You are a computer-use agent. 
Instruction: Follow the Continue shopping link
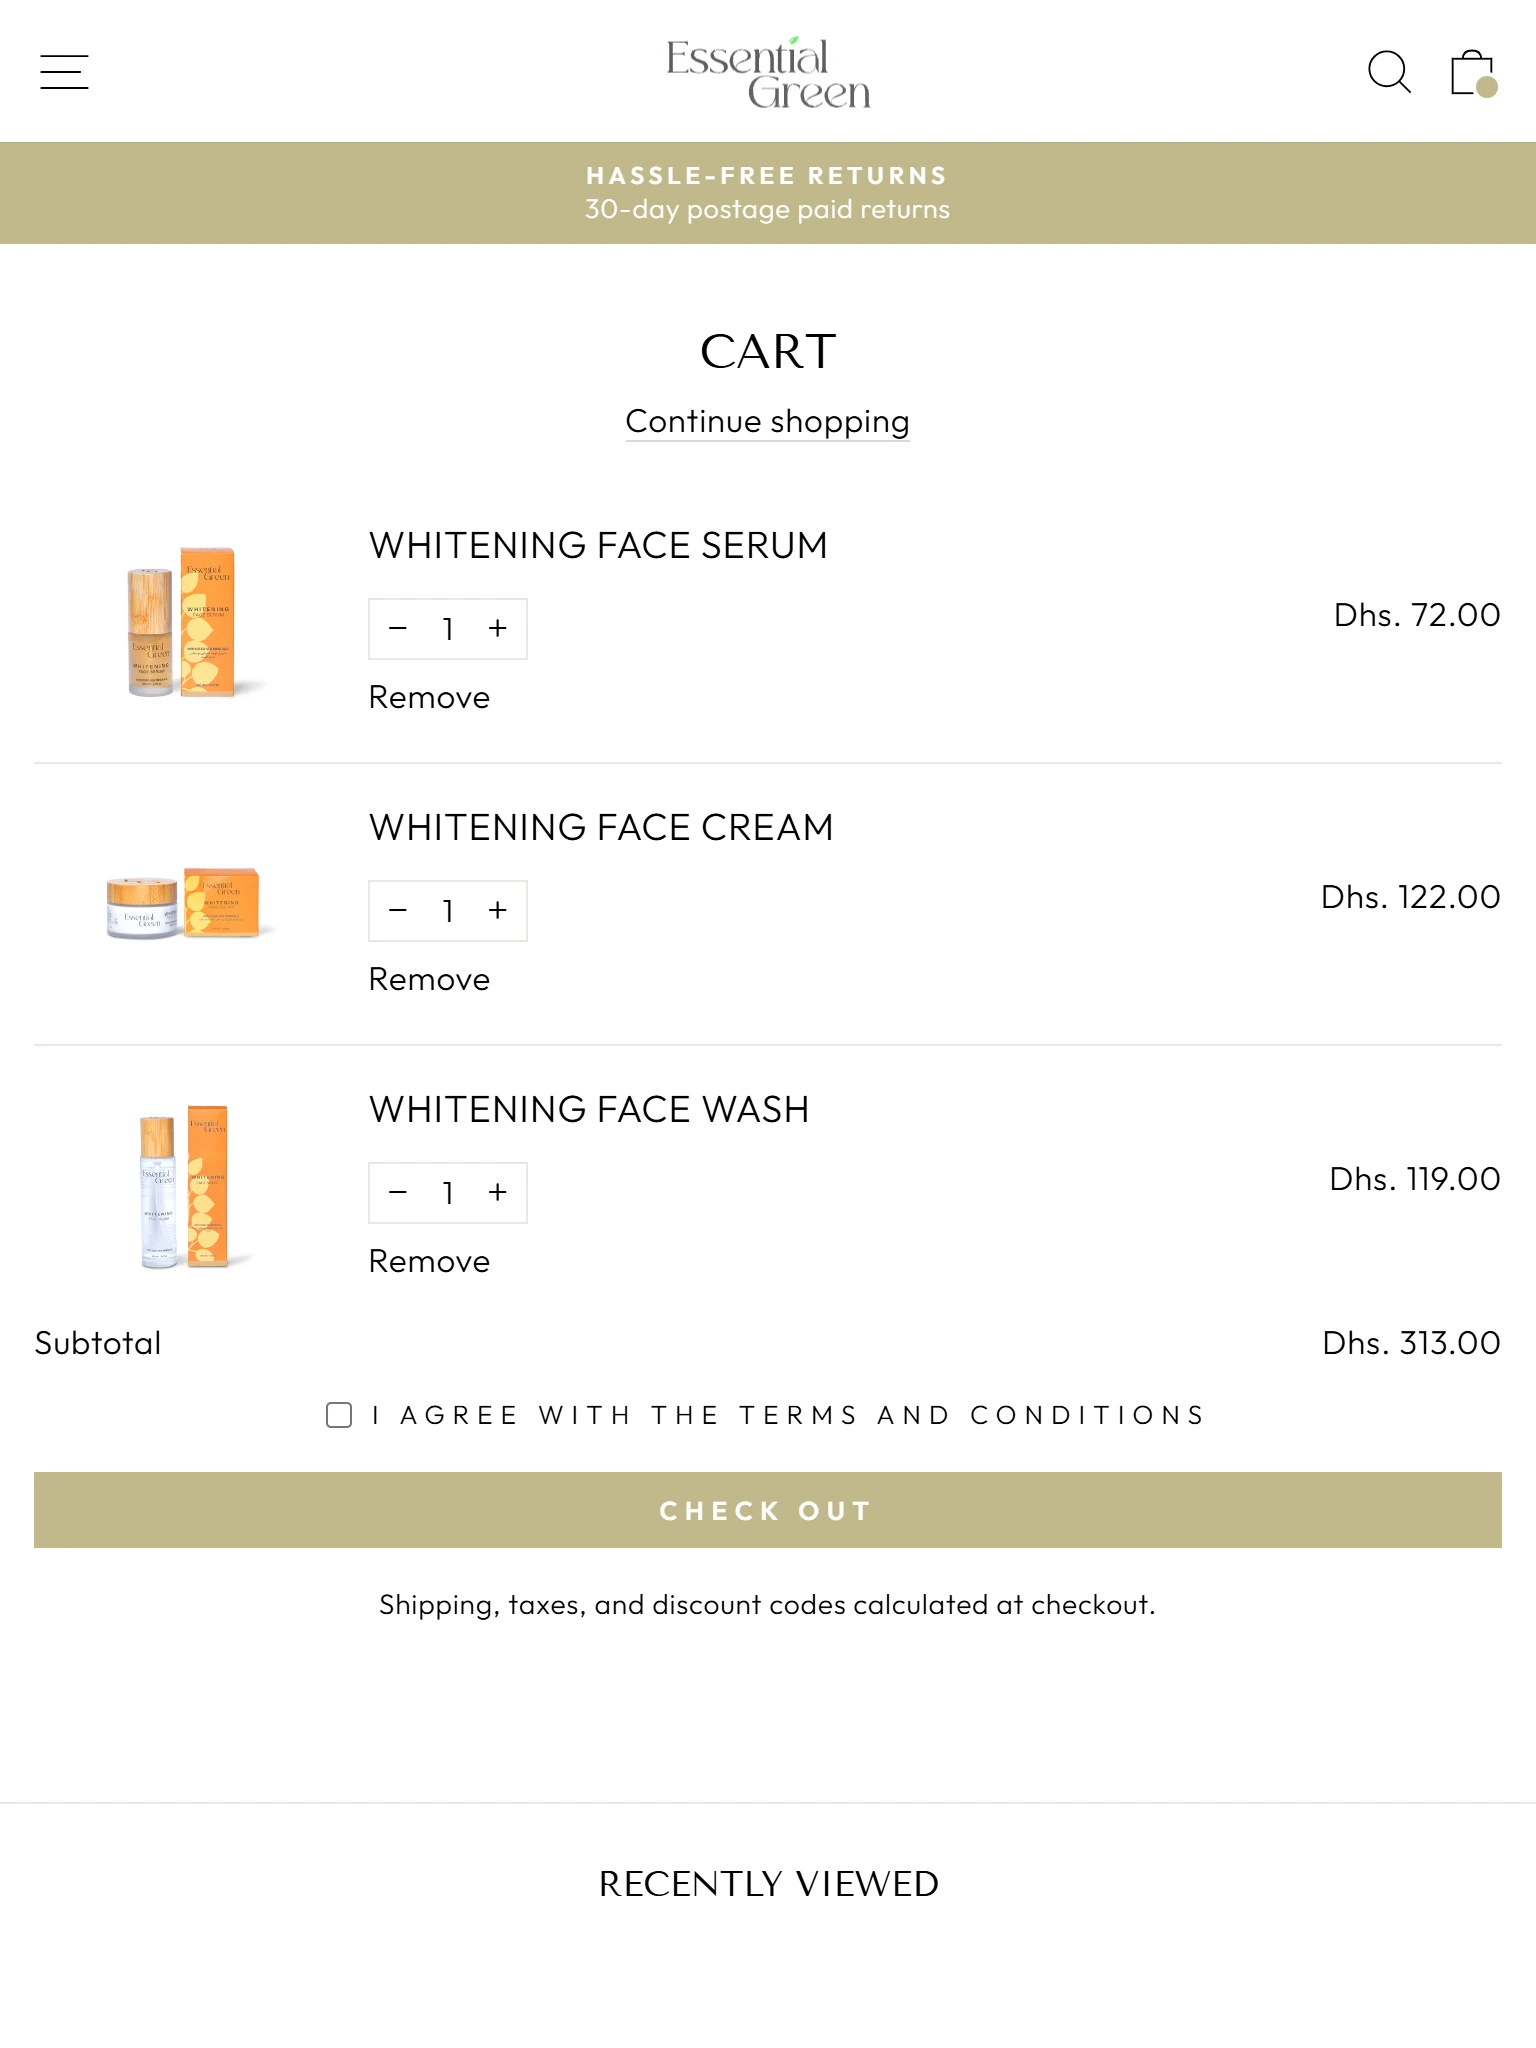[767, 422]
